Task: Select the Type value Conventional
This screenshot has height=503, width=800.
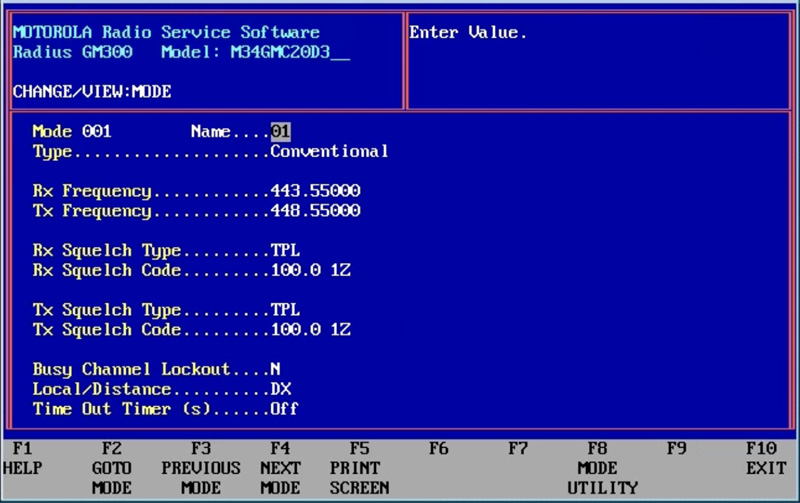Action: [329, 152]
